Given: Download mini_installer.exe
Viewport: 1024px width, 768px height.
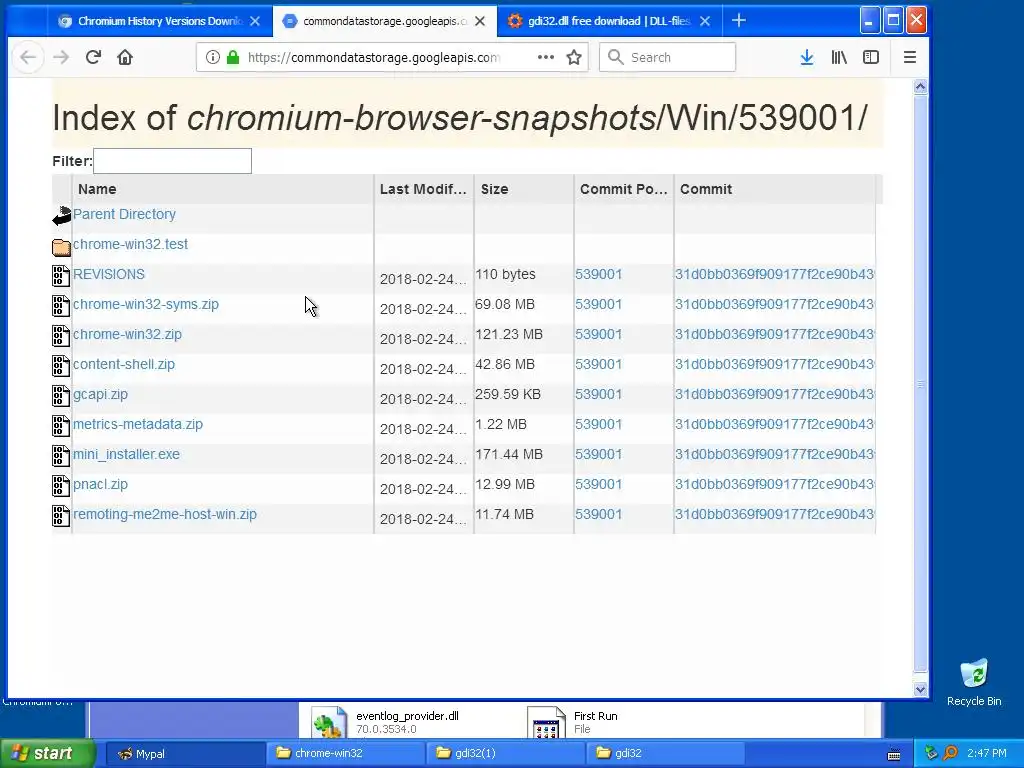Looking at the screenshot, I should click(x=126, y=455).
